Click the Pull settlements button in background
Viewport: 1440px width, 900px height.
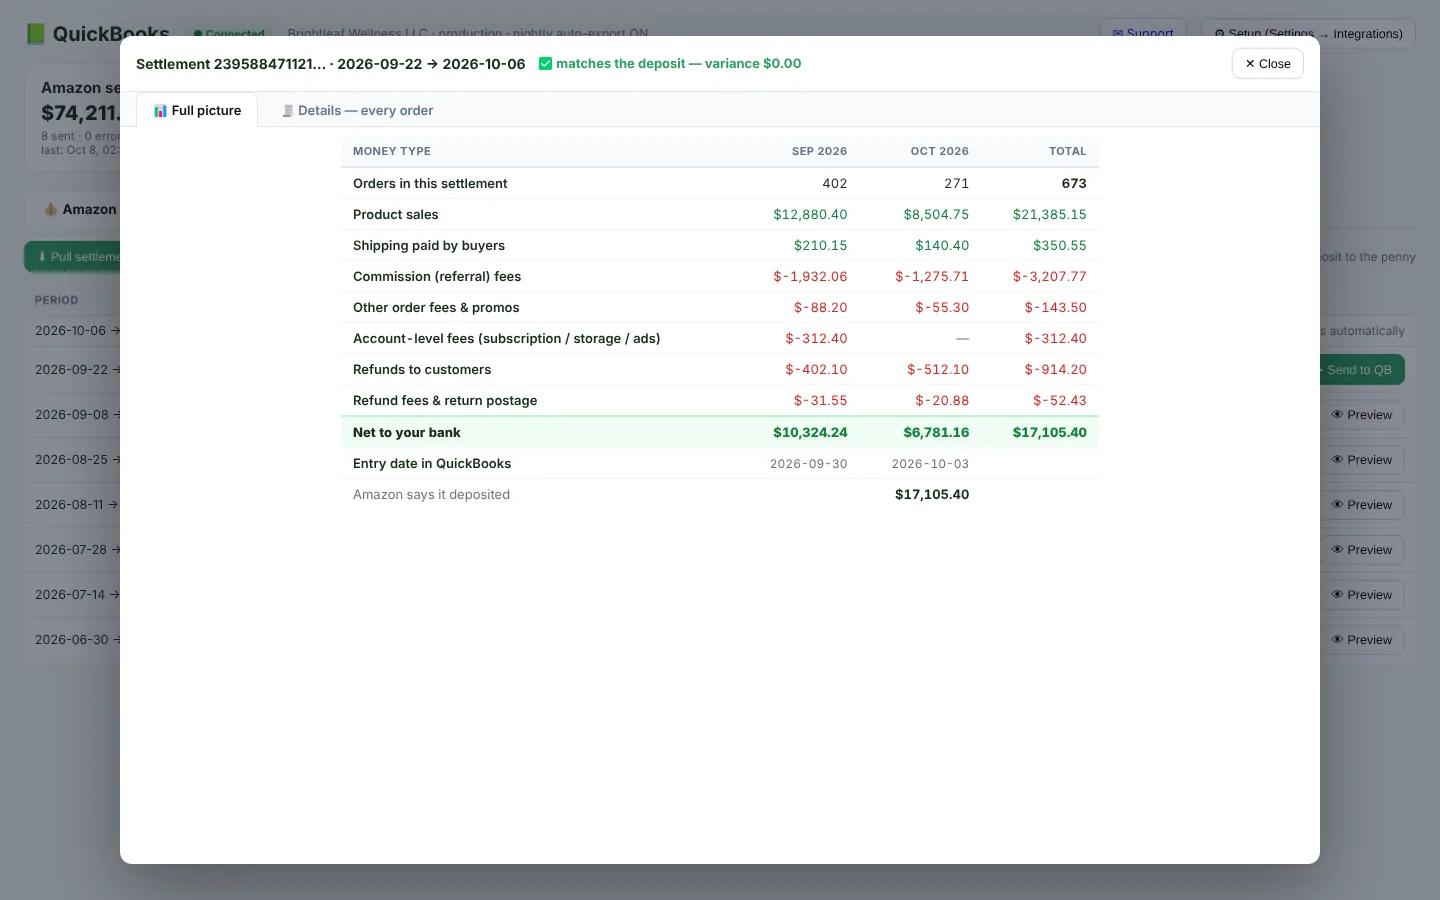point(73,257)
